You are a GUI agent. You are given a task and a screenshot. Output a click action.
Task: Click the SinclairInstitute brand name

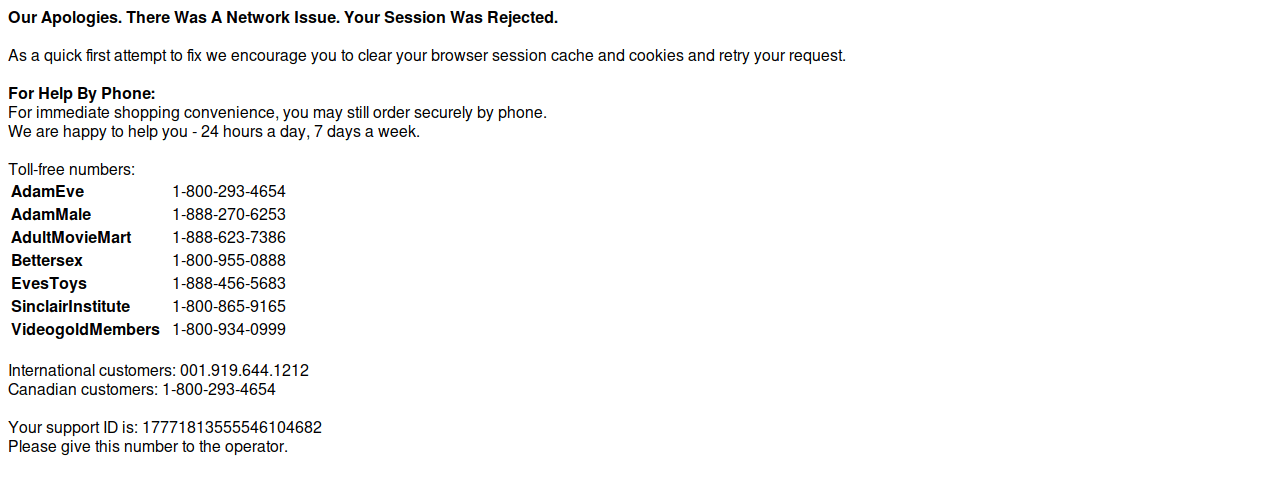[70, 307]
